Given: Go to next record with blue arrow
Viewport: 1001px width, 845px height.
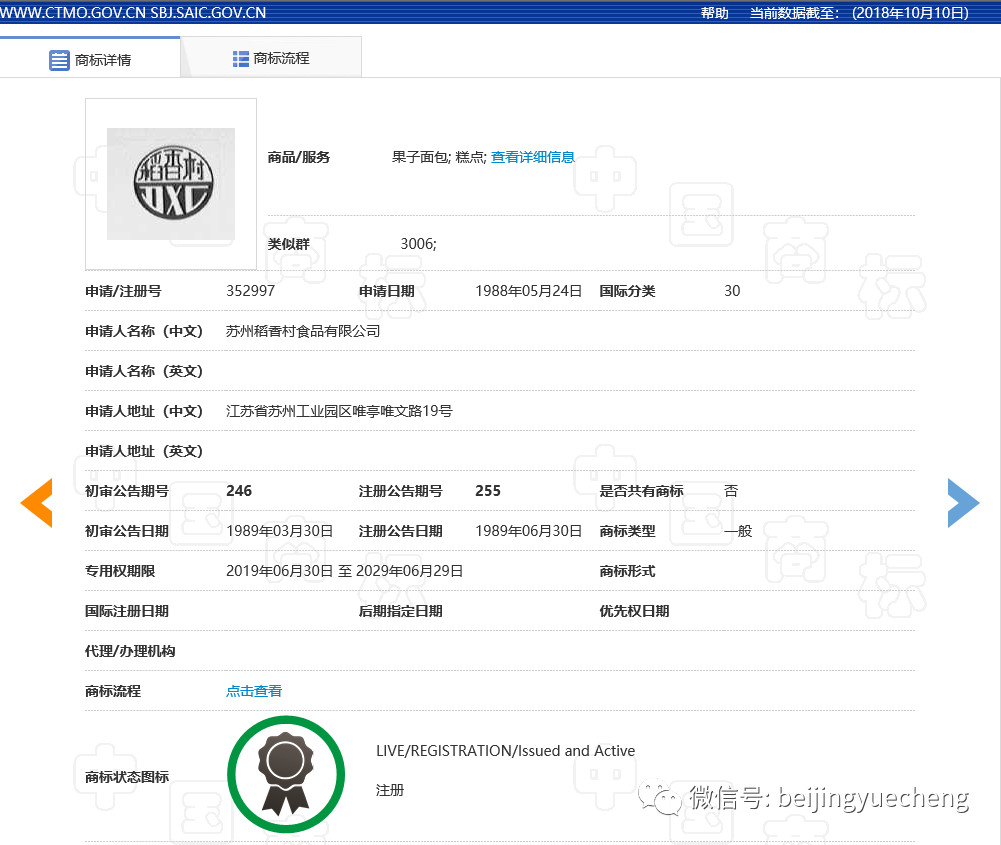Looking at the screenshot, I should [x=963, y=503].
